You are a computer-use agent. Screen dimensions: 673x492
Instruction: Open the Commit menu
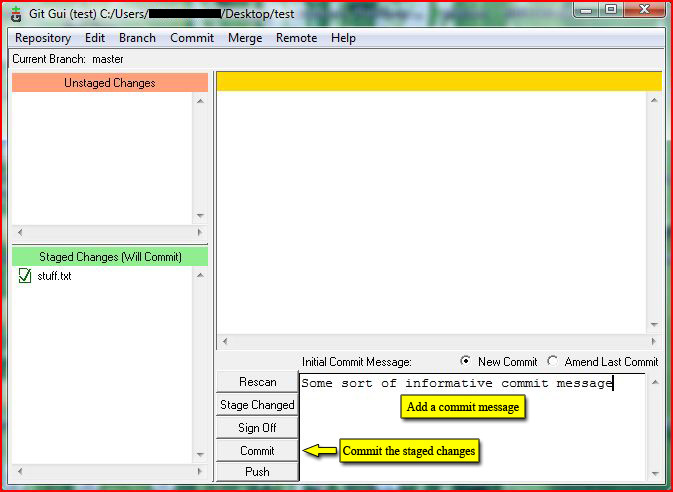192,38
